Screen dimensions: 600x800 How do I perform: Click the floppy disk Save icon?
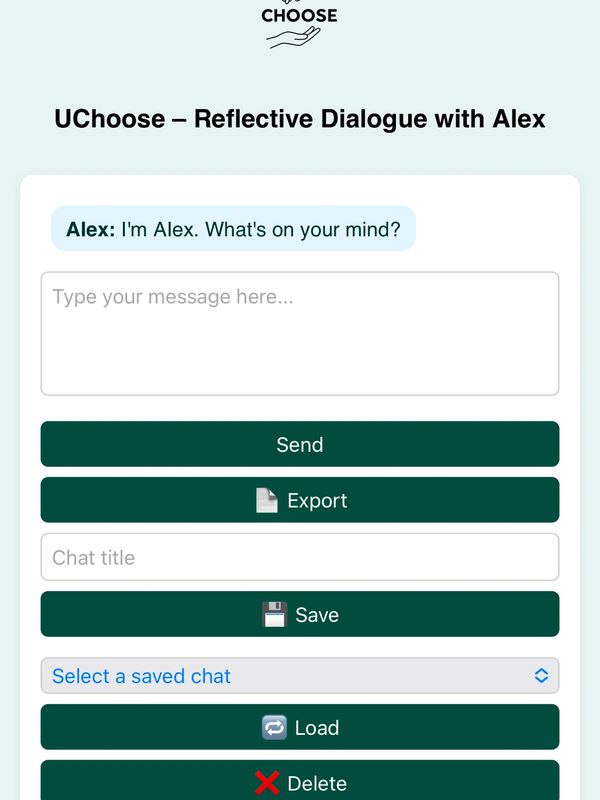[274, 614]
